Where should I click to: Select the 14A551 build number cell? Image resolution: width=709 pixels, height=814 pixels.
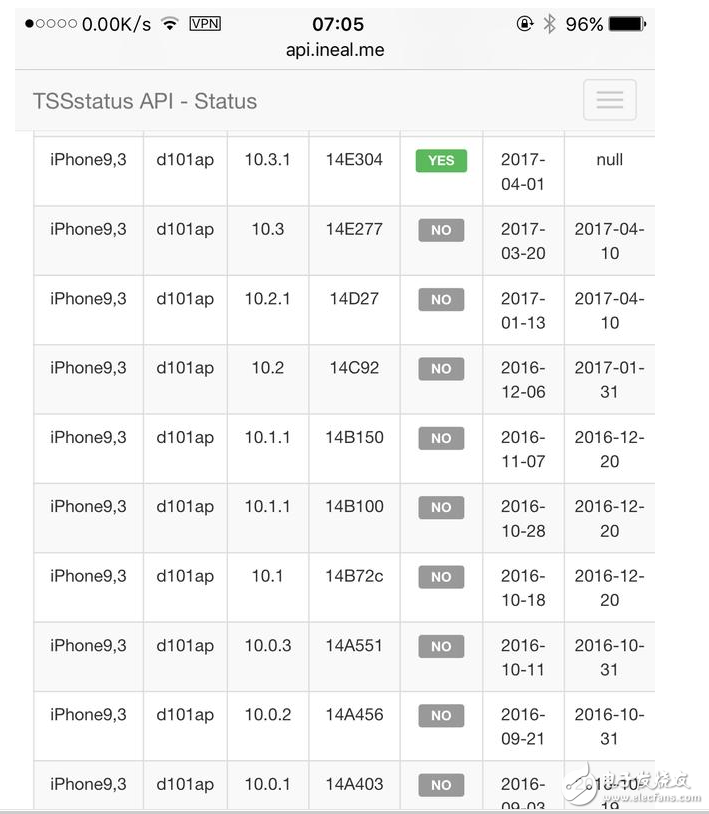[x=352, y=646]
